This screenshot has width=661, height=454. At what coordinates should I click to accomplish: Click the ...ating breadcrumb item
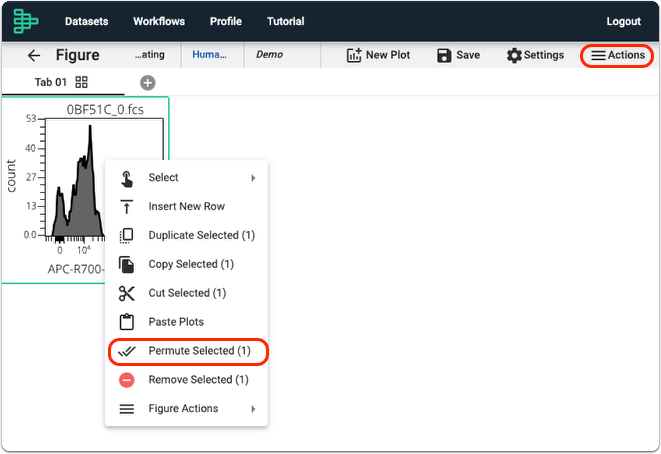click(x=150, y=54)
